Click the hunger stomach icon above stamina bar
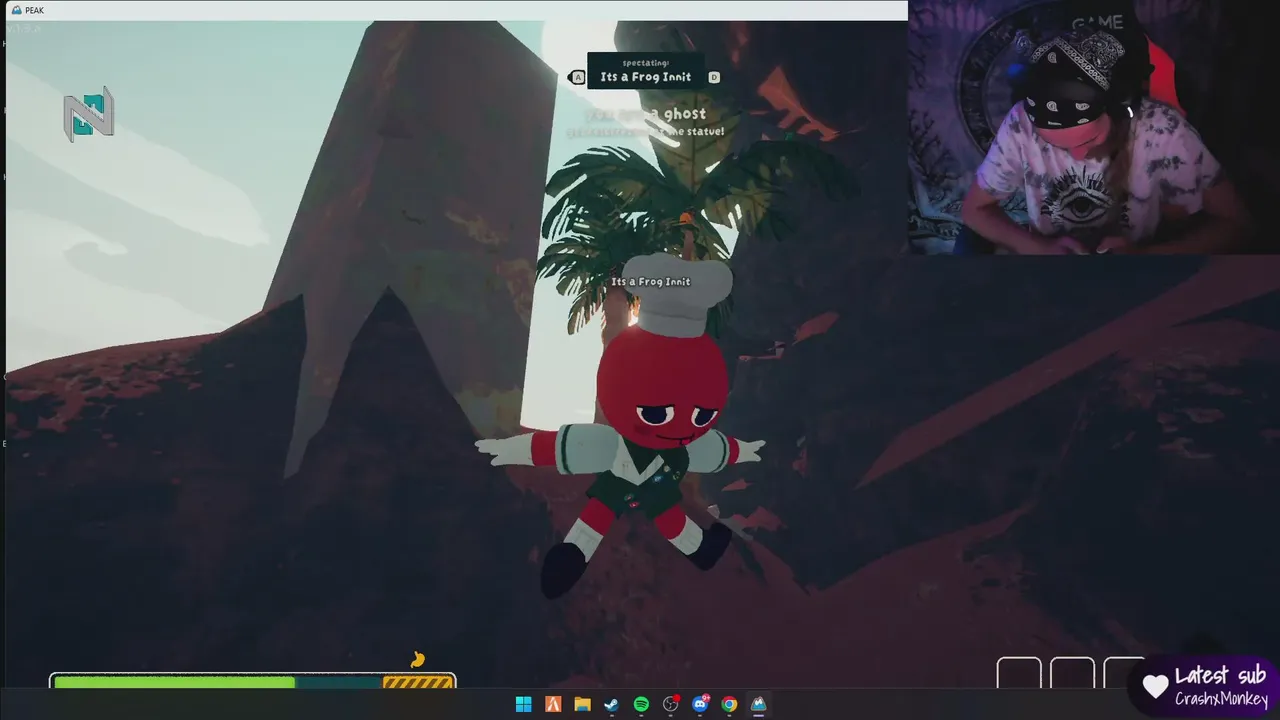Image resolution: width=1280 pixels, height=720 pixels. pos(418,659)
